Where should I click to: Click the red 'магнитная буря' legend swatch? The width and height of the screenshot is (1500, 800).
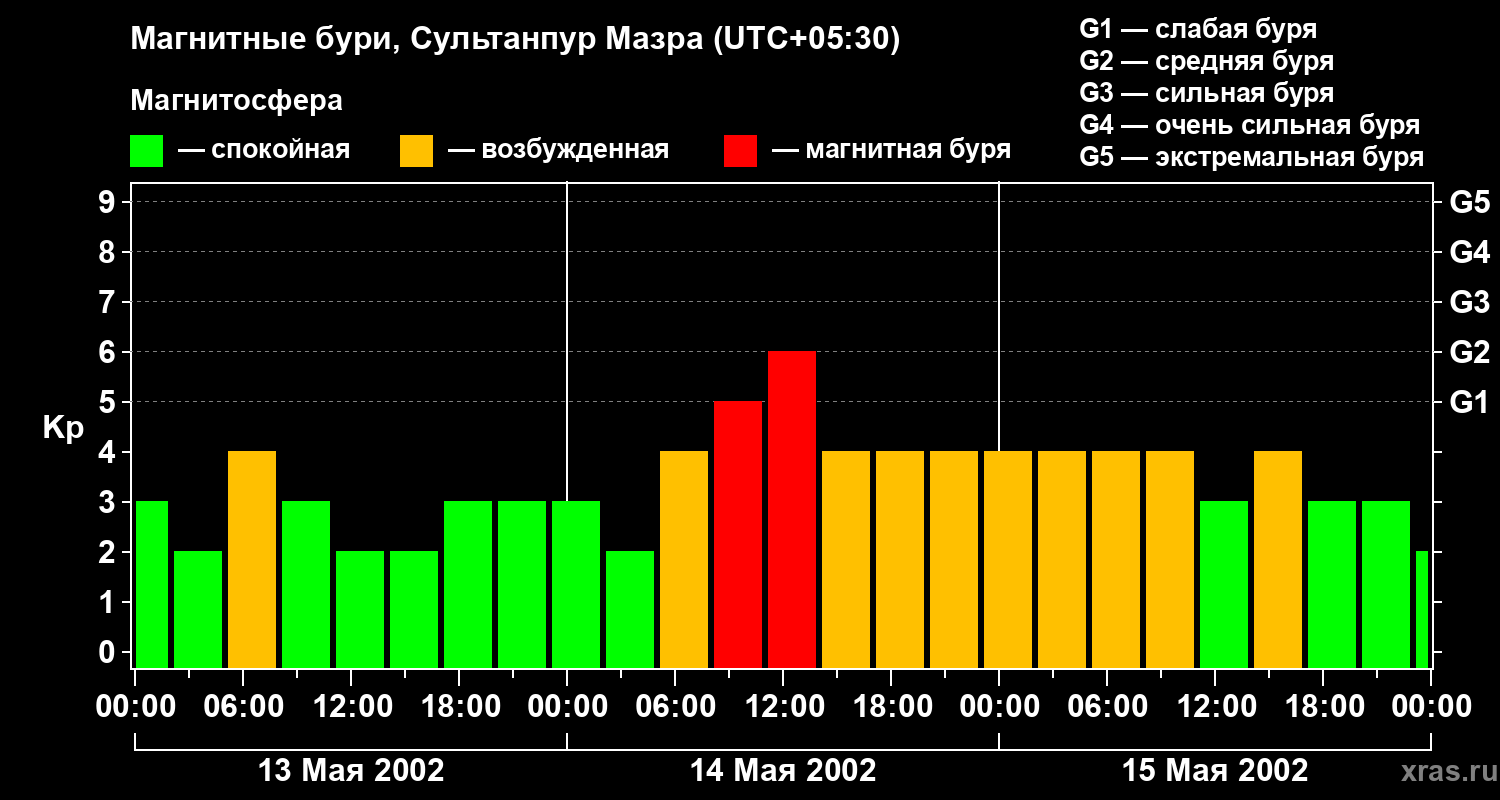(740, 151)
